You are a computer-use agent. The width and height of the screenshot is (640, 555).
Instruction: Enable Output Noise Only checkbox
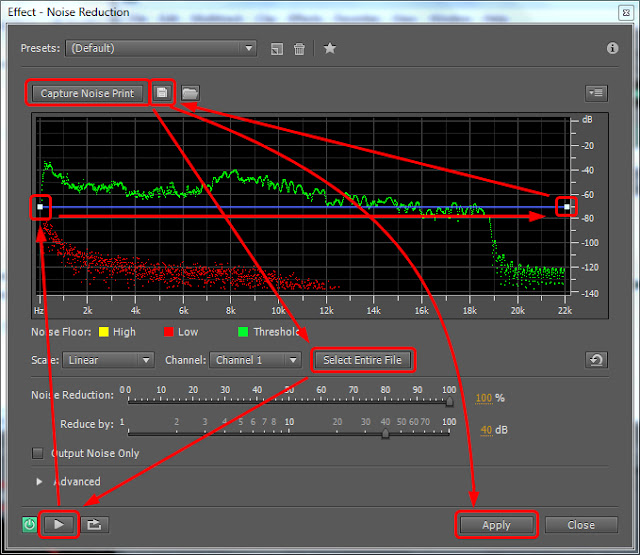[x=38, y=453]
